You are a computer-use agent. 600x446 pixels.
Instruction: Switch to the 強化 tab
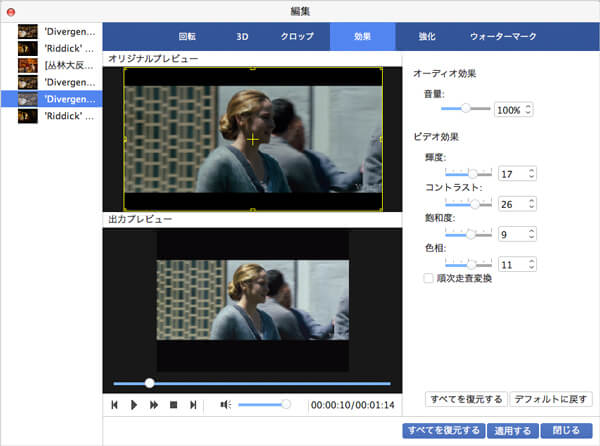point(427,36)
